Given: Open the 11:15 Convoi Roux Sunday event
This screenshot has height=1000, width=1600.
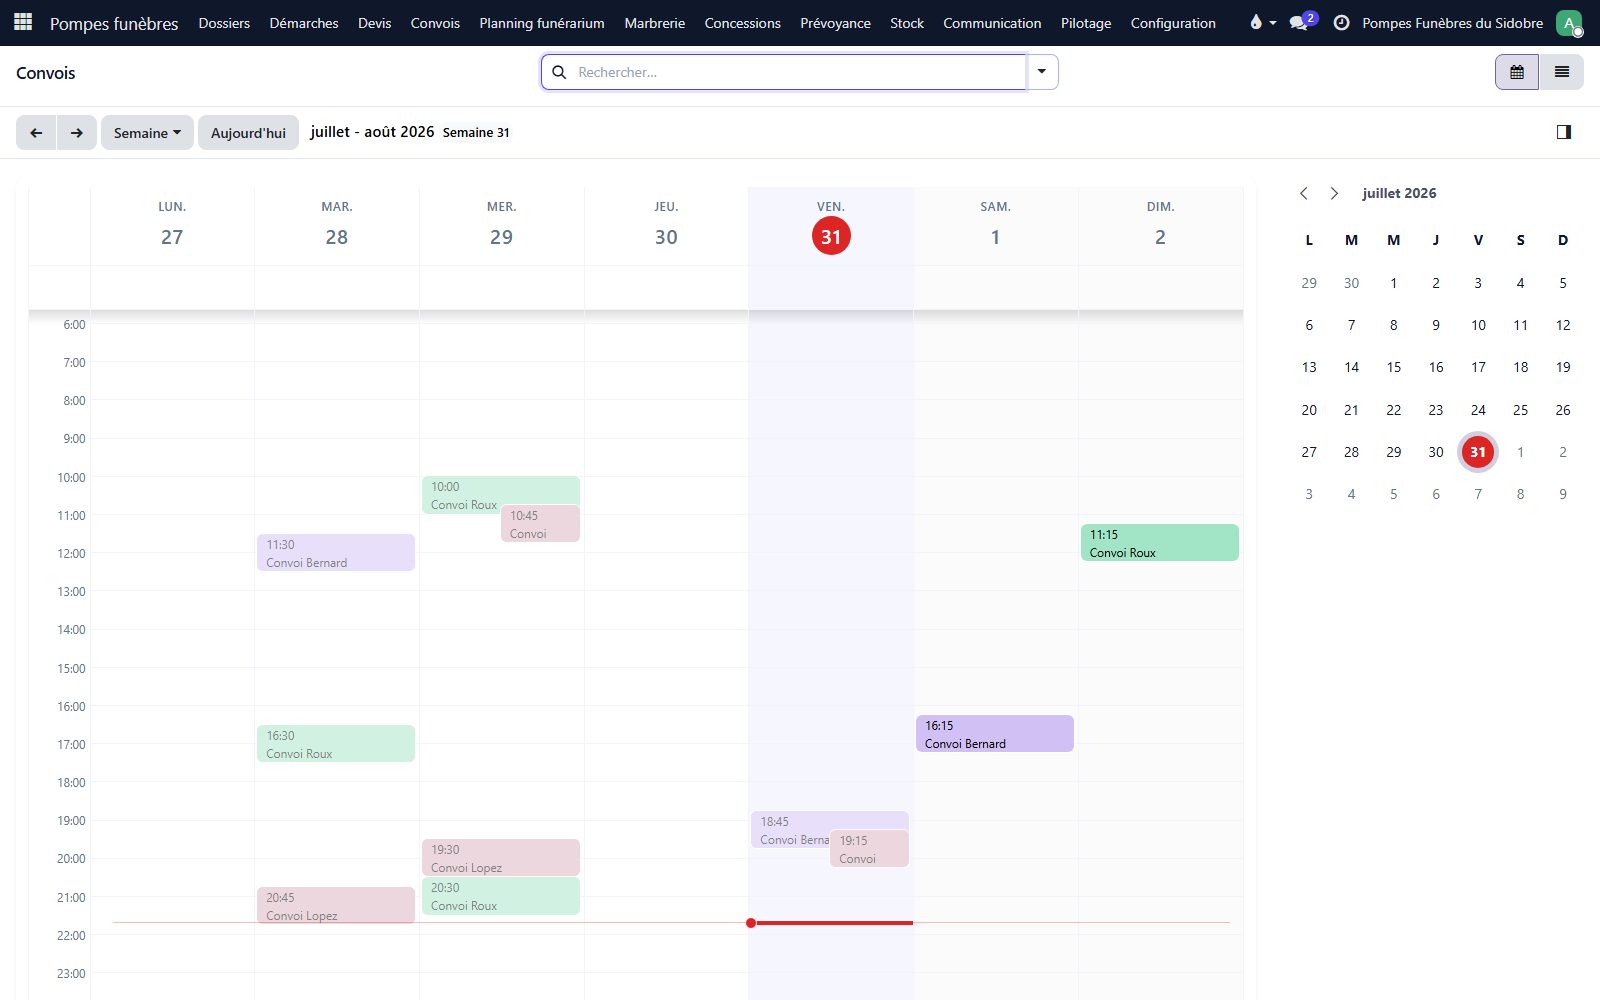Looking at the screenshot, I should tap(1160, 543).
